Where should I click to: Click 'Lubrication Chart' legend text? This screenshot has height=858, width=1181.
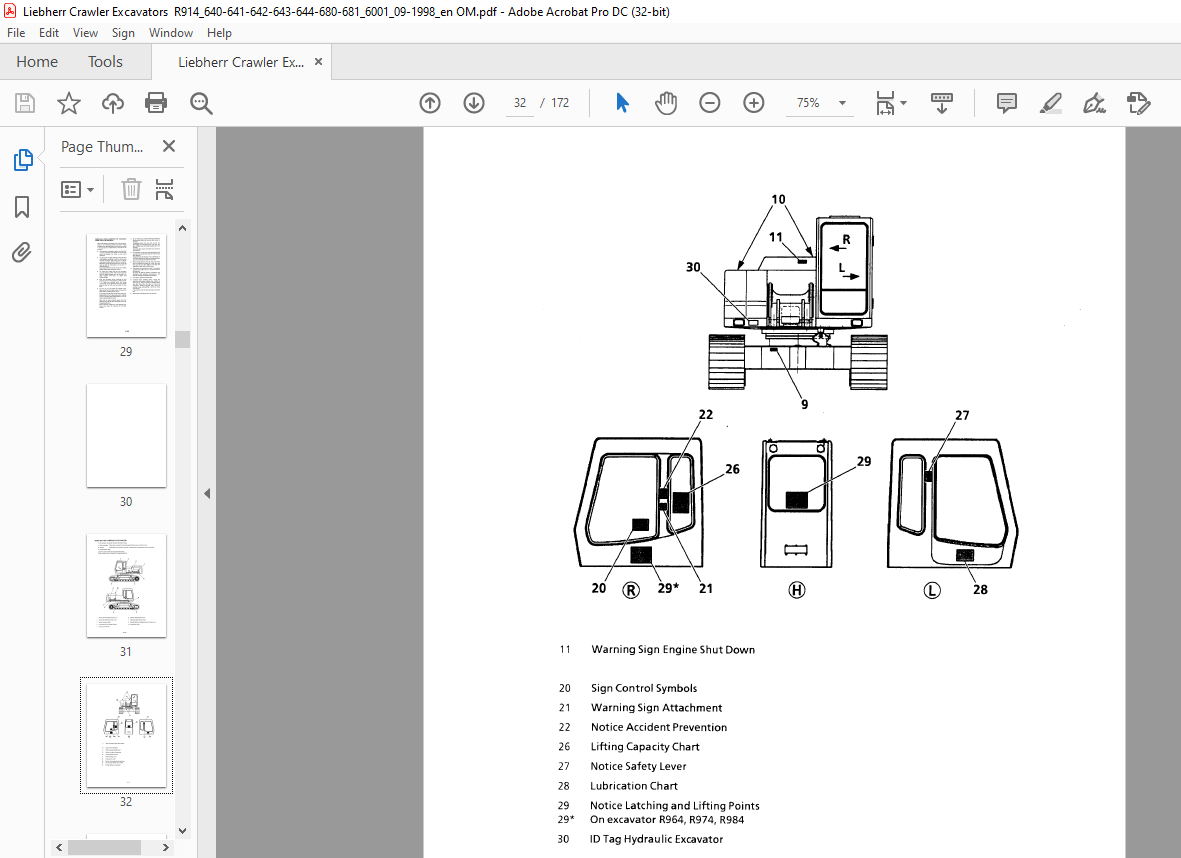(x=633, y=786)
